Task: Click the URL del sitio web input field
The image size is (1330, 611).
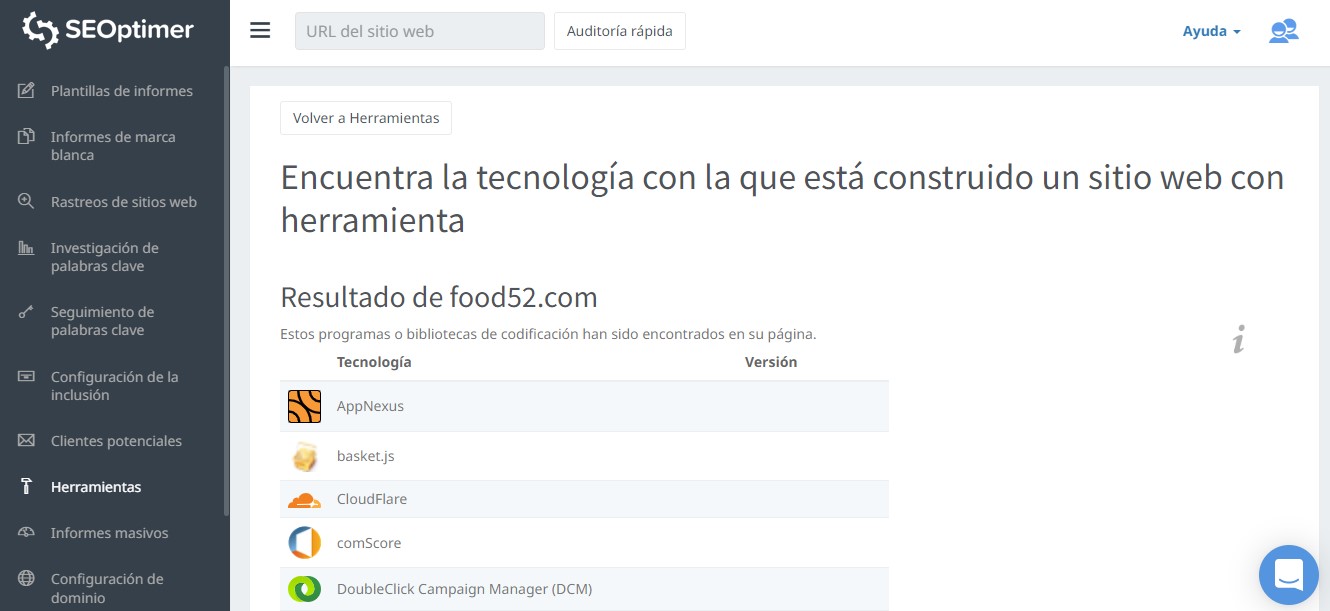Action: [419, 31]
